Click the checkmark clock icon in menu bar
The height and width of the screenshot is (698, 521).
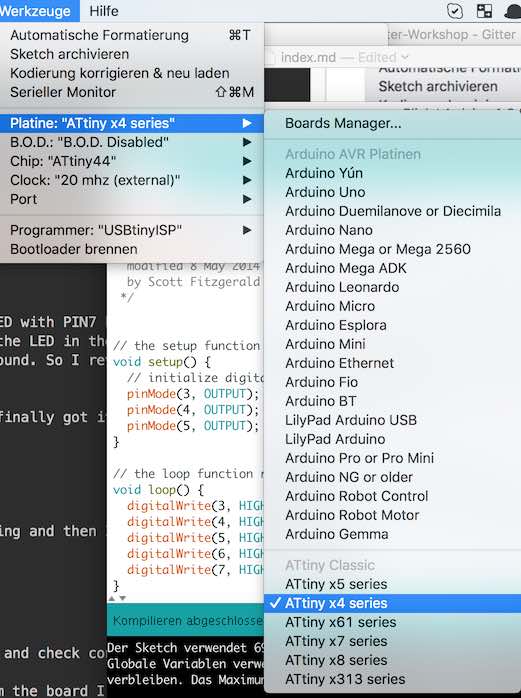pos(455,11)
